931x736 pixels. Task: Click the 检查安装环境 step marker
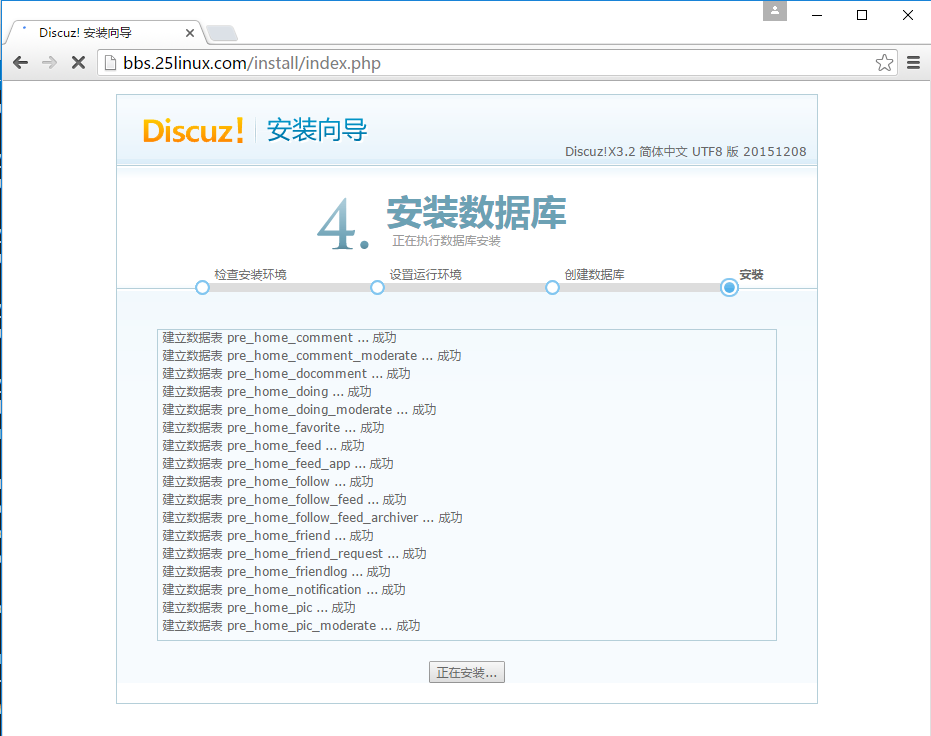pyautogui.click(x=202, y=287)
